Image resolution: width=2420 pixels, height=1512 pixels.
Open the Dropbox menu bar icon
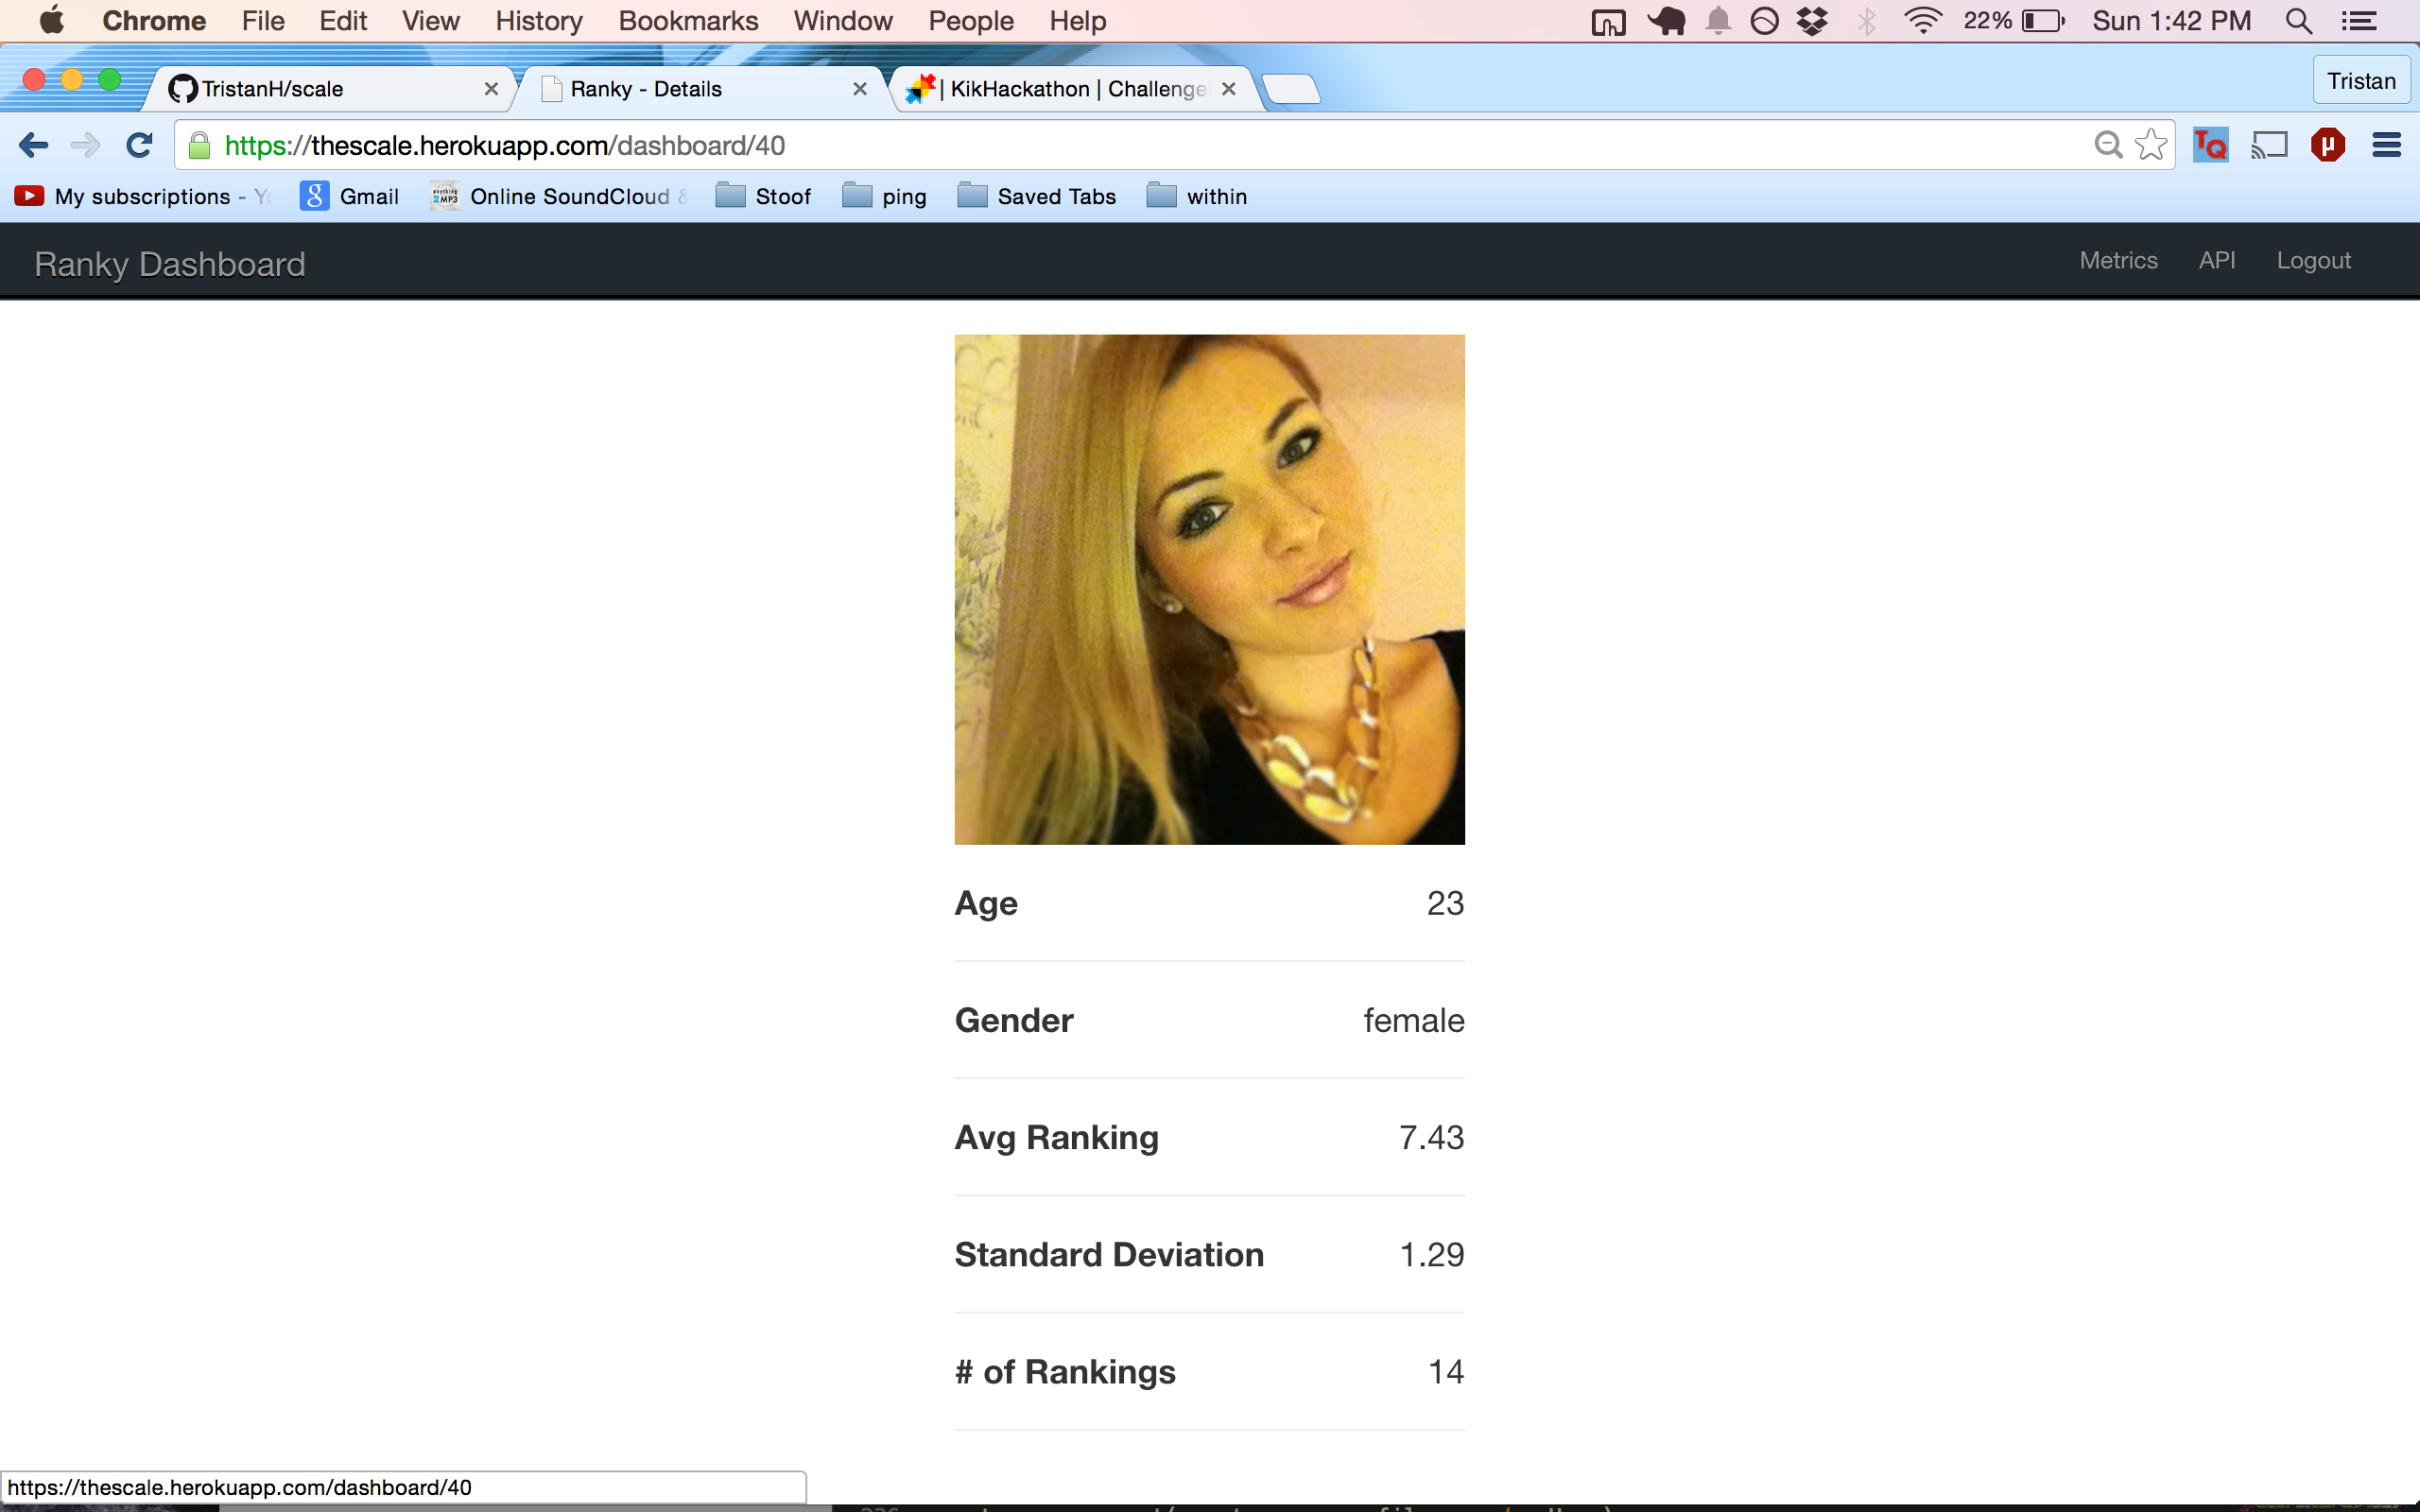tap(1812, 21)
